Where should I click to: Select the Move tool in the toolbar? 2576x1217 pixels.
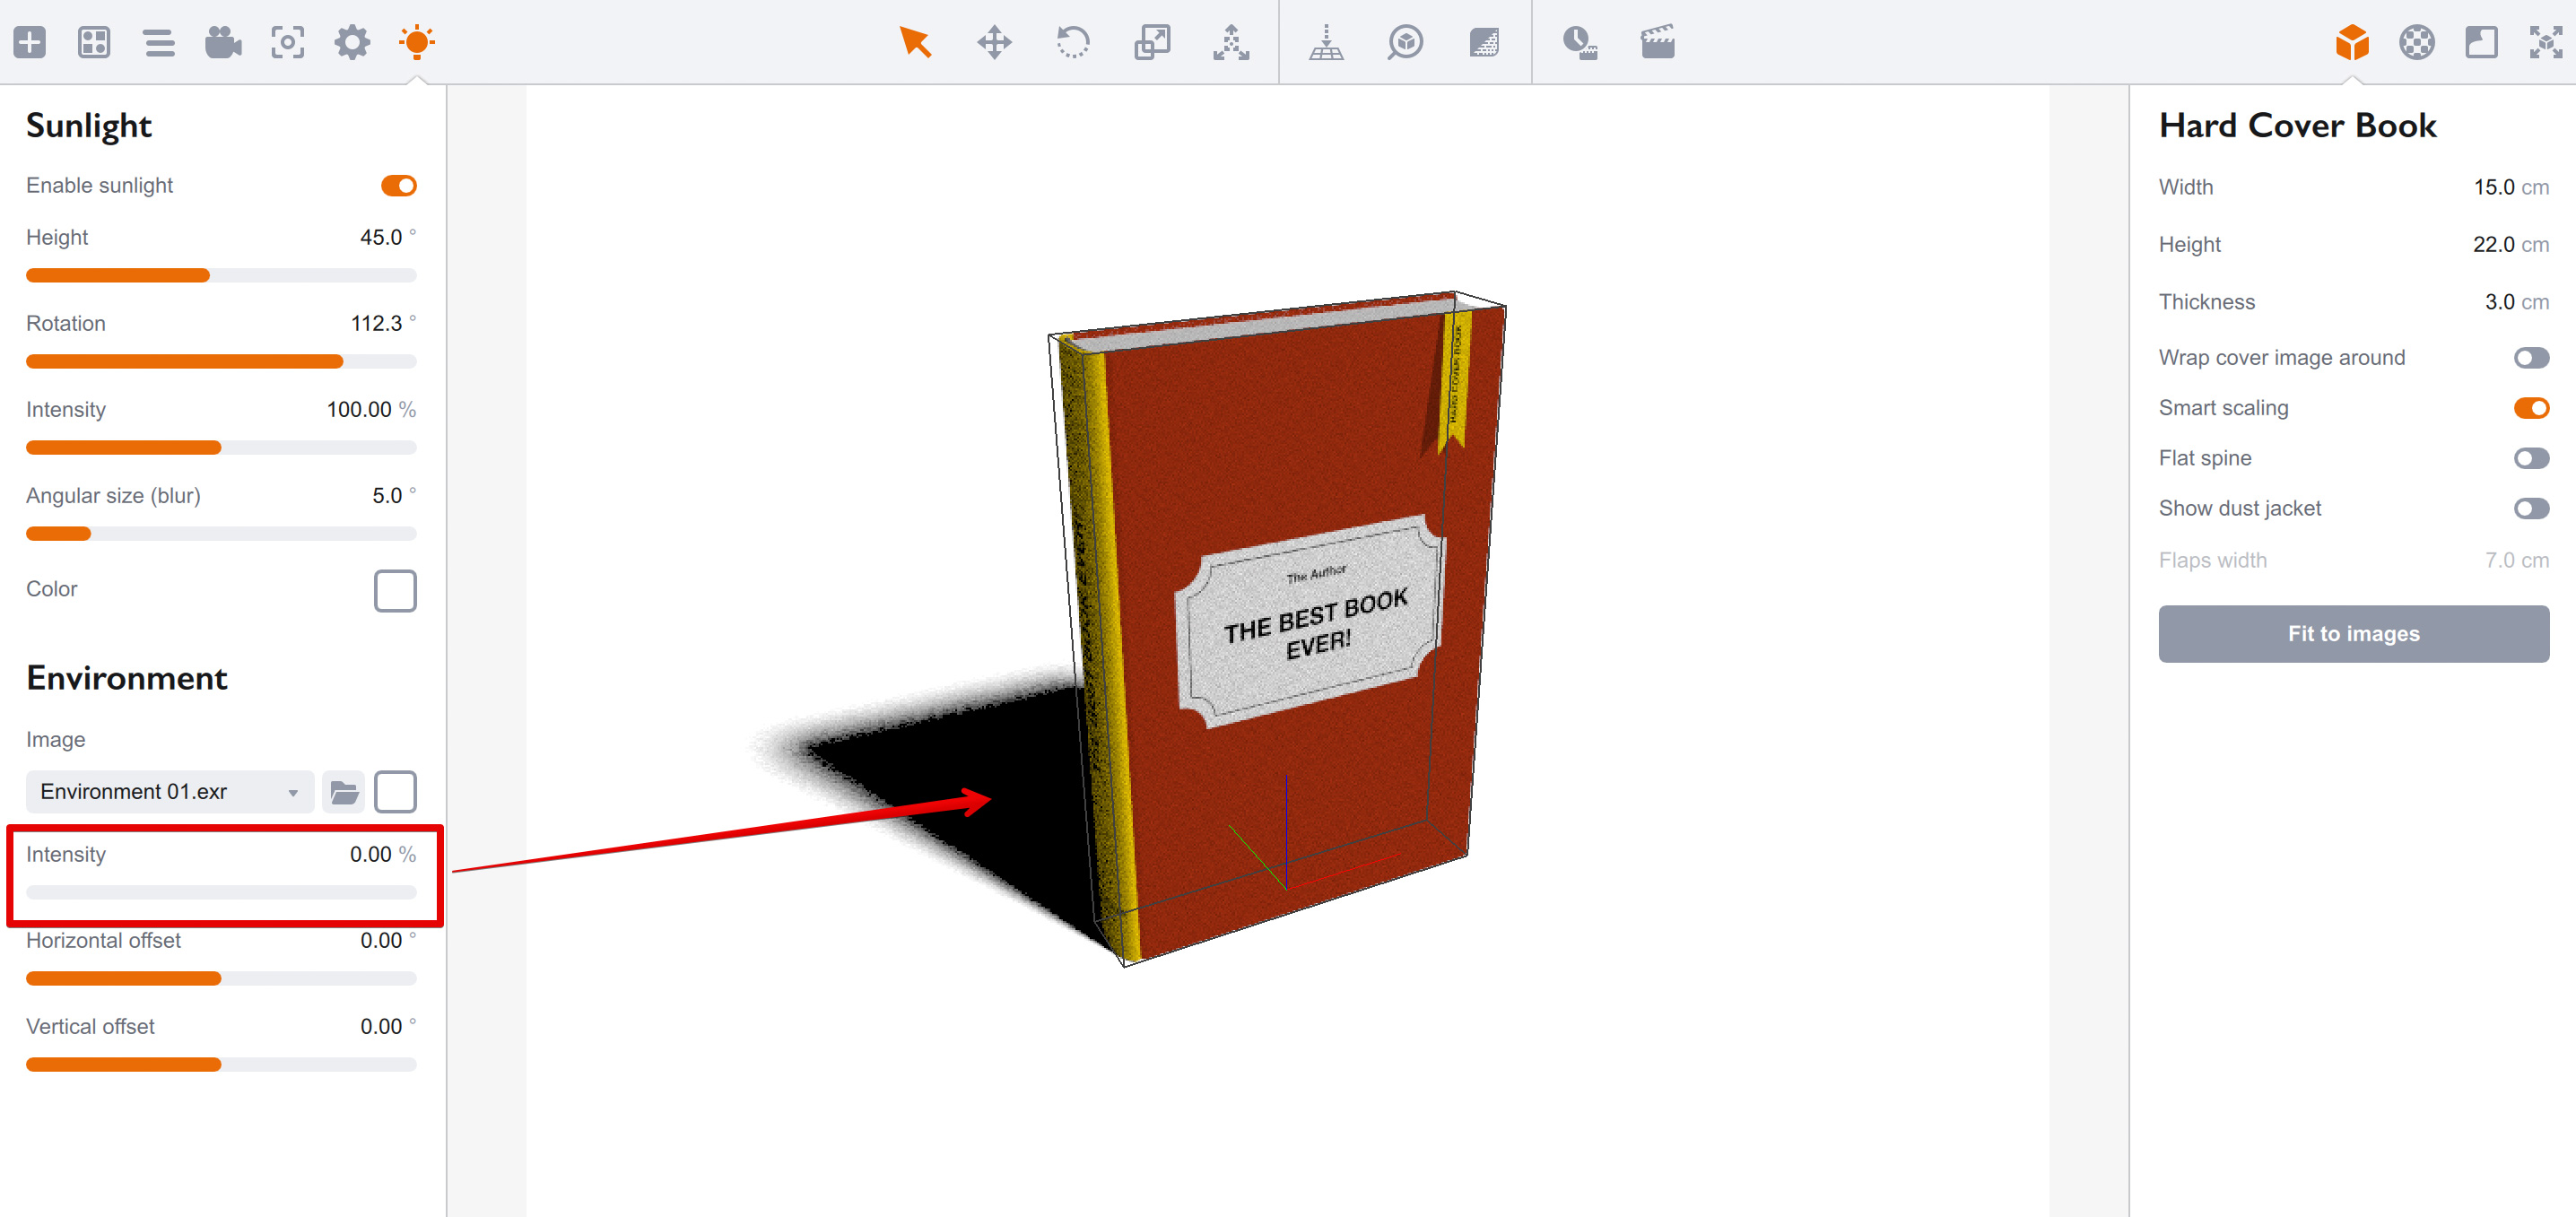[x=994, y=43]
